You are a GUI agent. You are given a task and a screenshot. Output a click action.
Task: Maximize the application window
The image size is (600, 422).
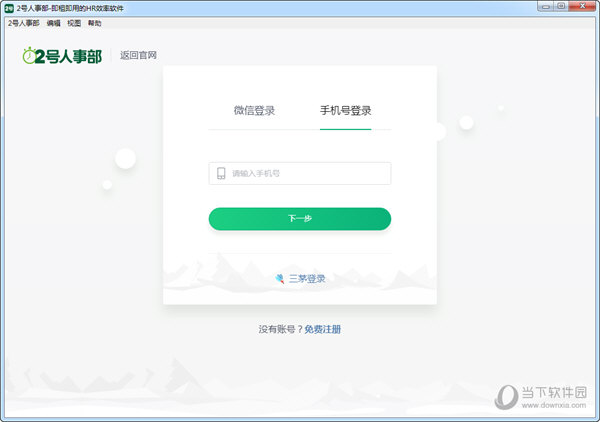click(x=561, y=6)
